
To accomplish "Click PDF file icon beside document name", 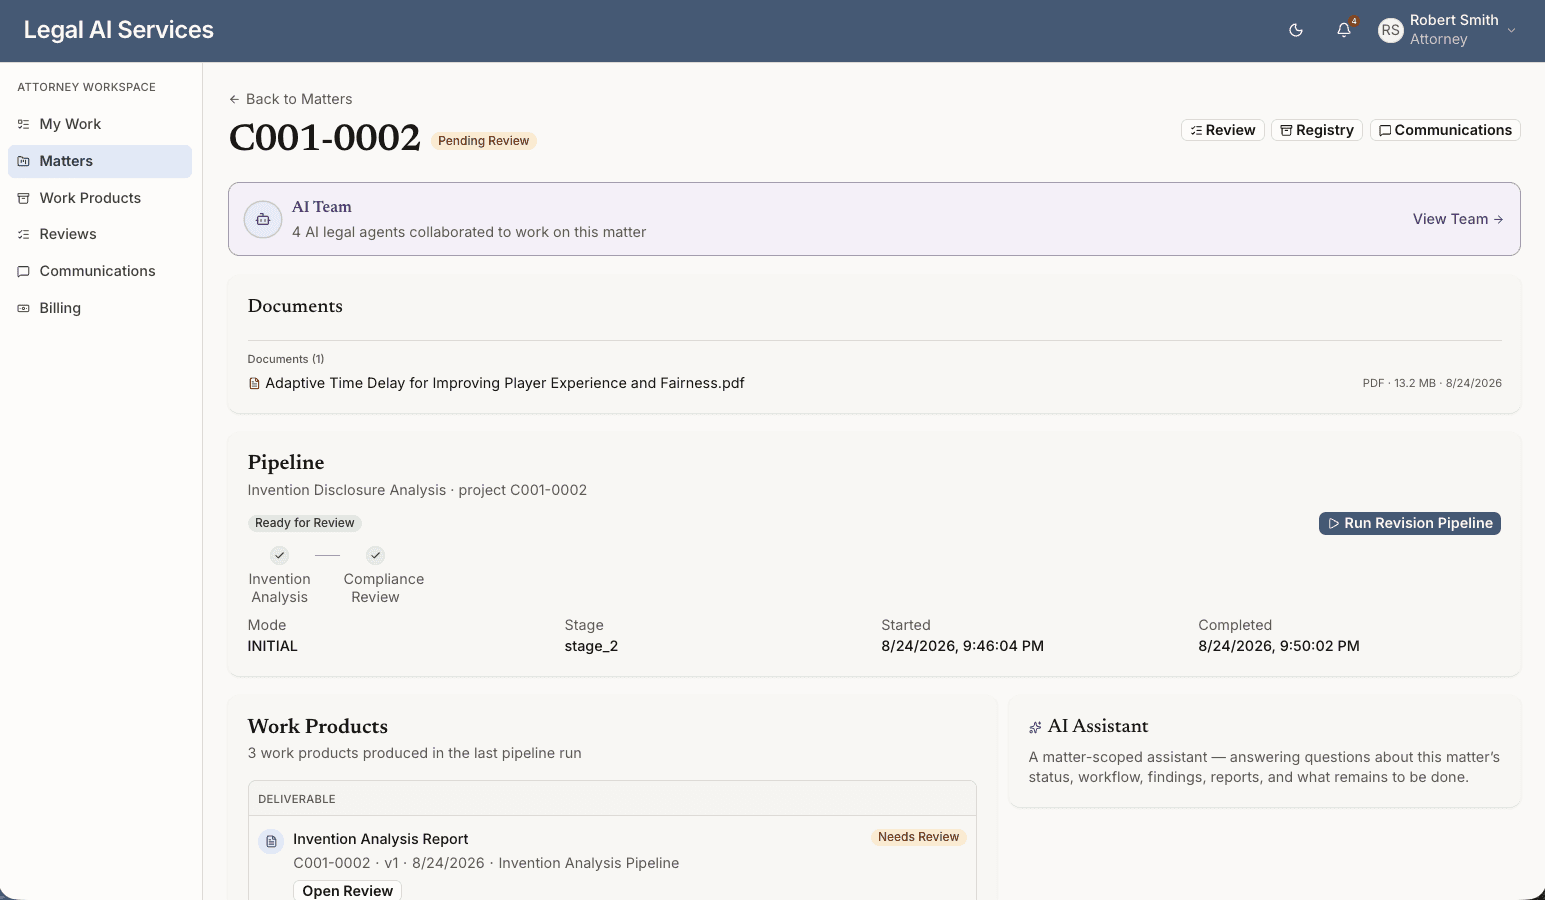I will (x=254, y=383).
